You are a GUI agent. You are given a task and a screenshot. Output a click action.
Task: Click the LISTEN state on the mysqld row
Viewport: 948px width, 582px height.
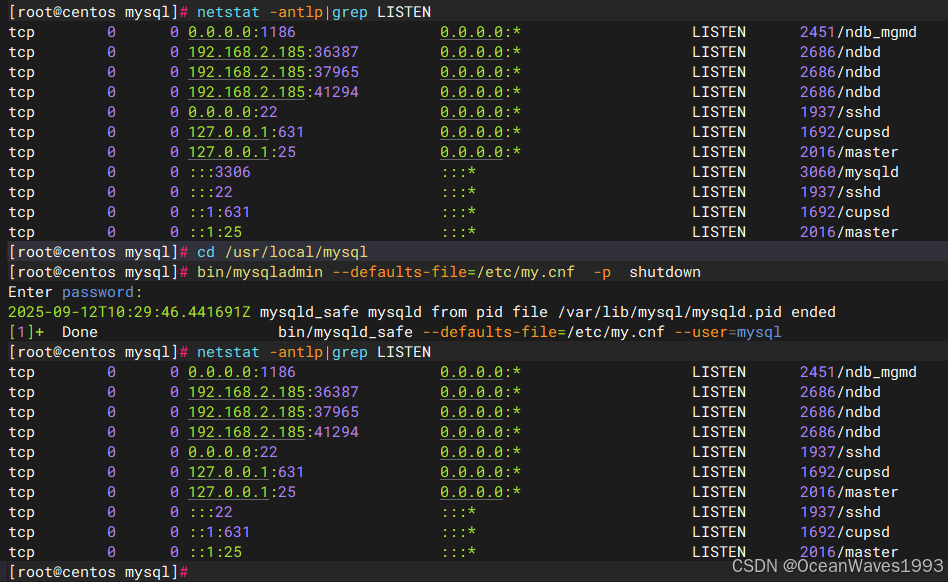[x=719, y=172]
